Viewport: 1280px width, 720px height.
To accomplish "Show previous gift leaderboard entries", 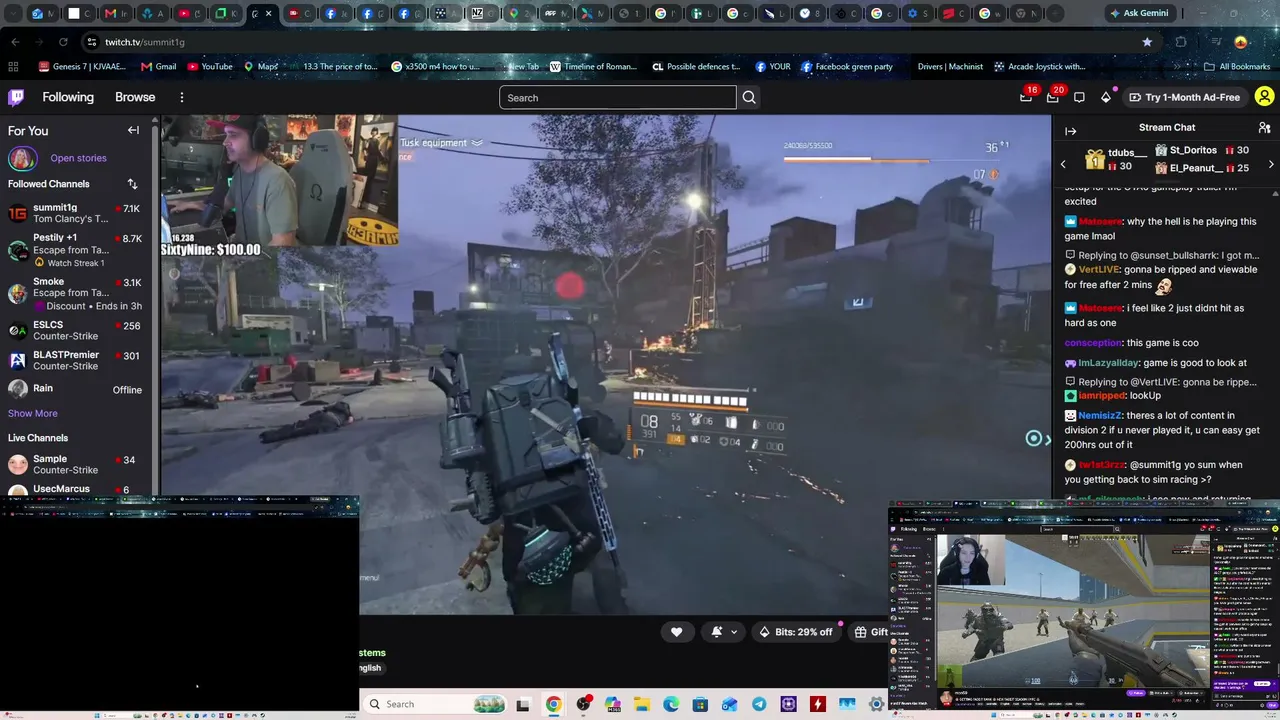I will pyautogui.click(x=1063, y=163).
